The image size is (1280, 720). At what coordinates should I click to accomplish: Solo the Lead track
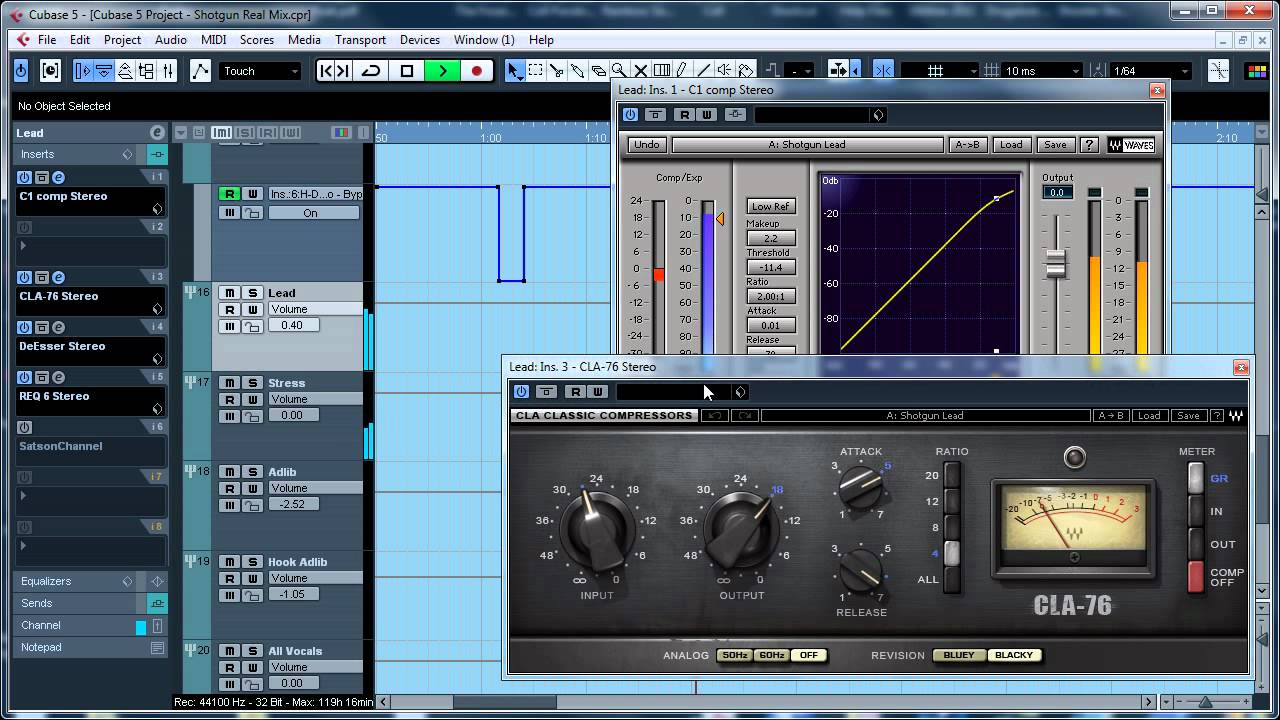(x=253, y=293)
